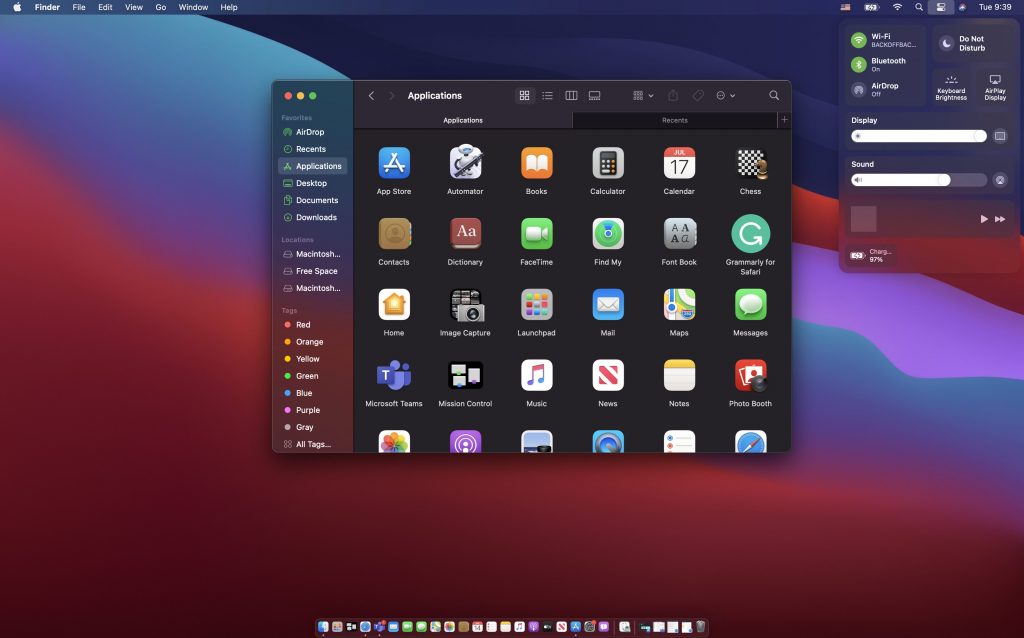Open the Edit menu
The height and width of the screenshot is (638, 1024).
[x=105, y=7]
